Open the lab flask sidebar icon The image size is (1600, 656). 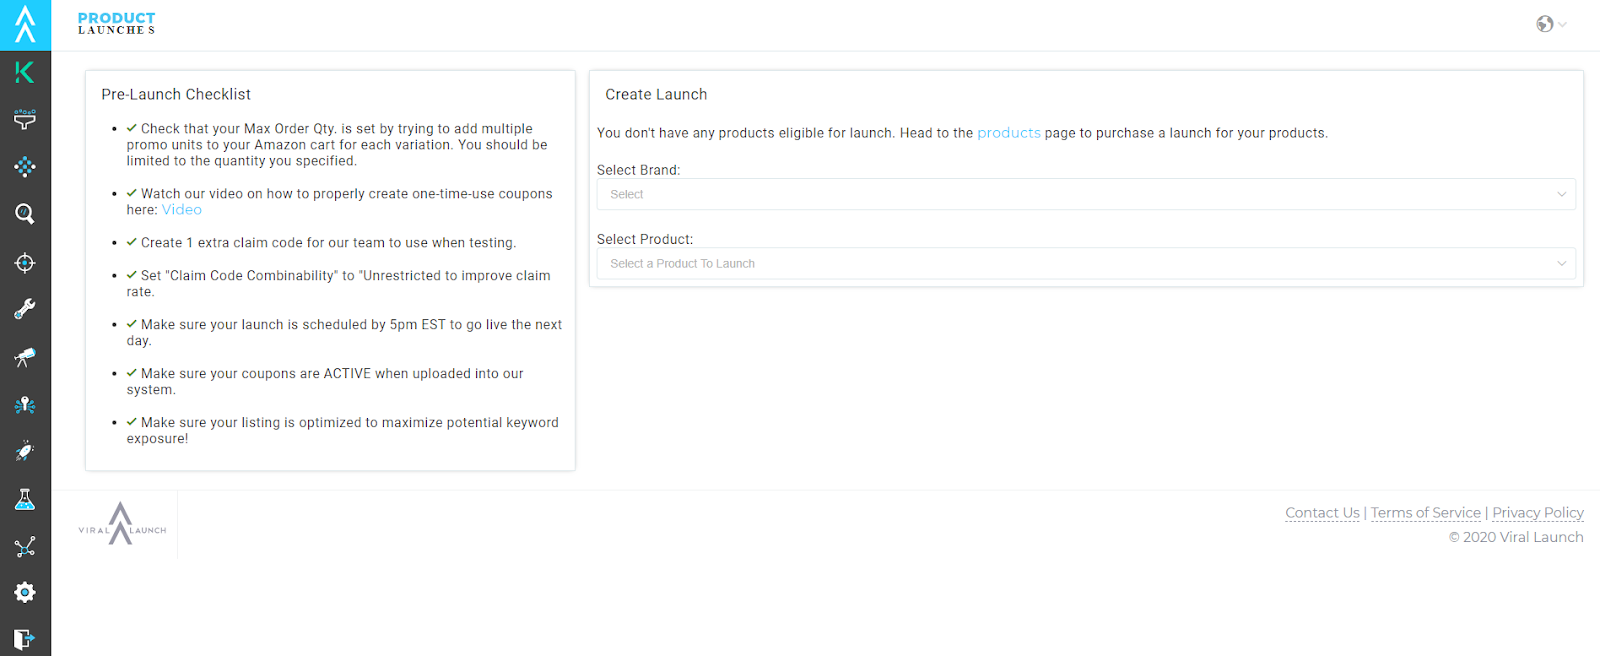click(x=25, y=499)
